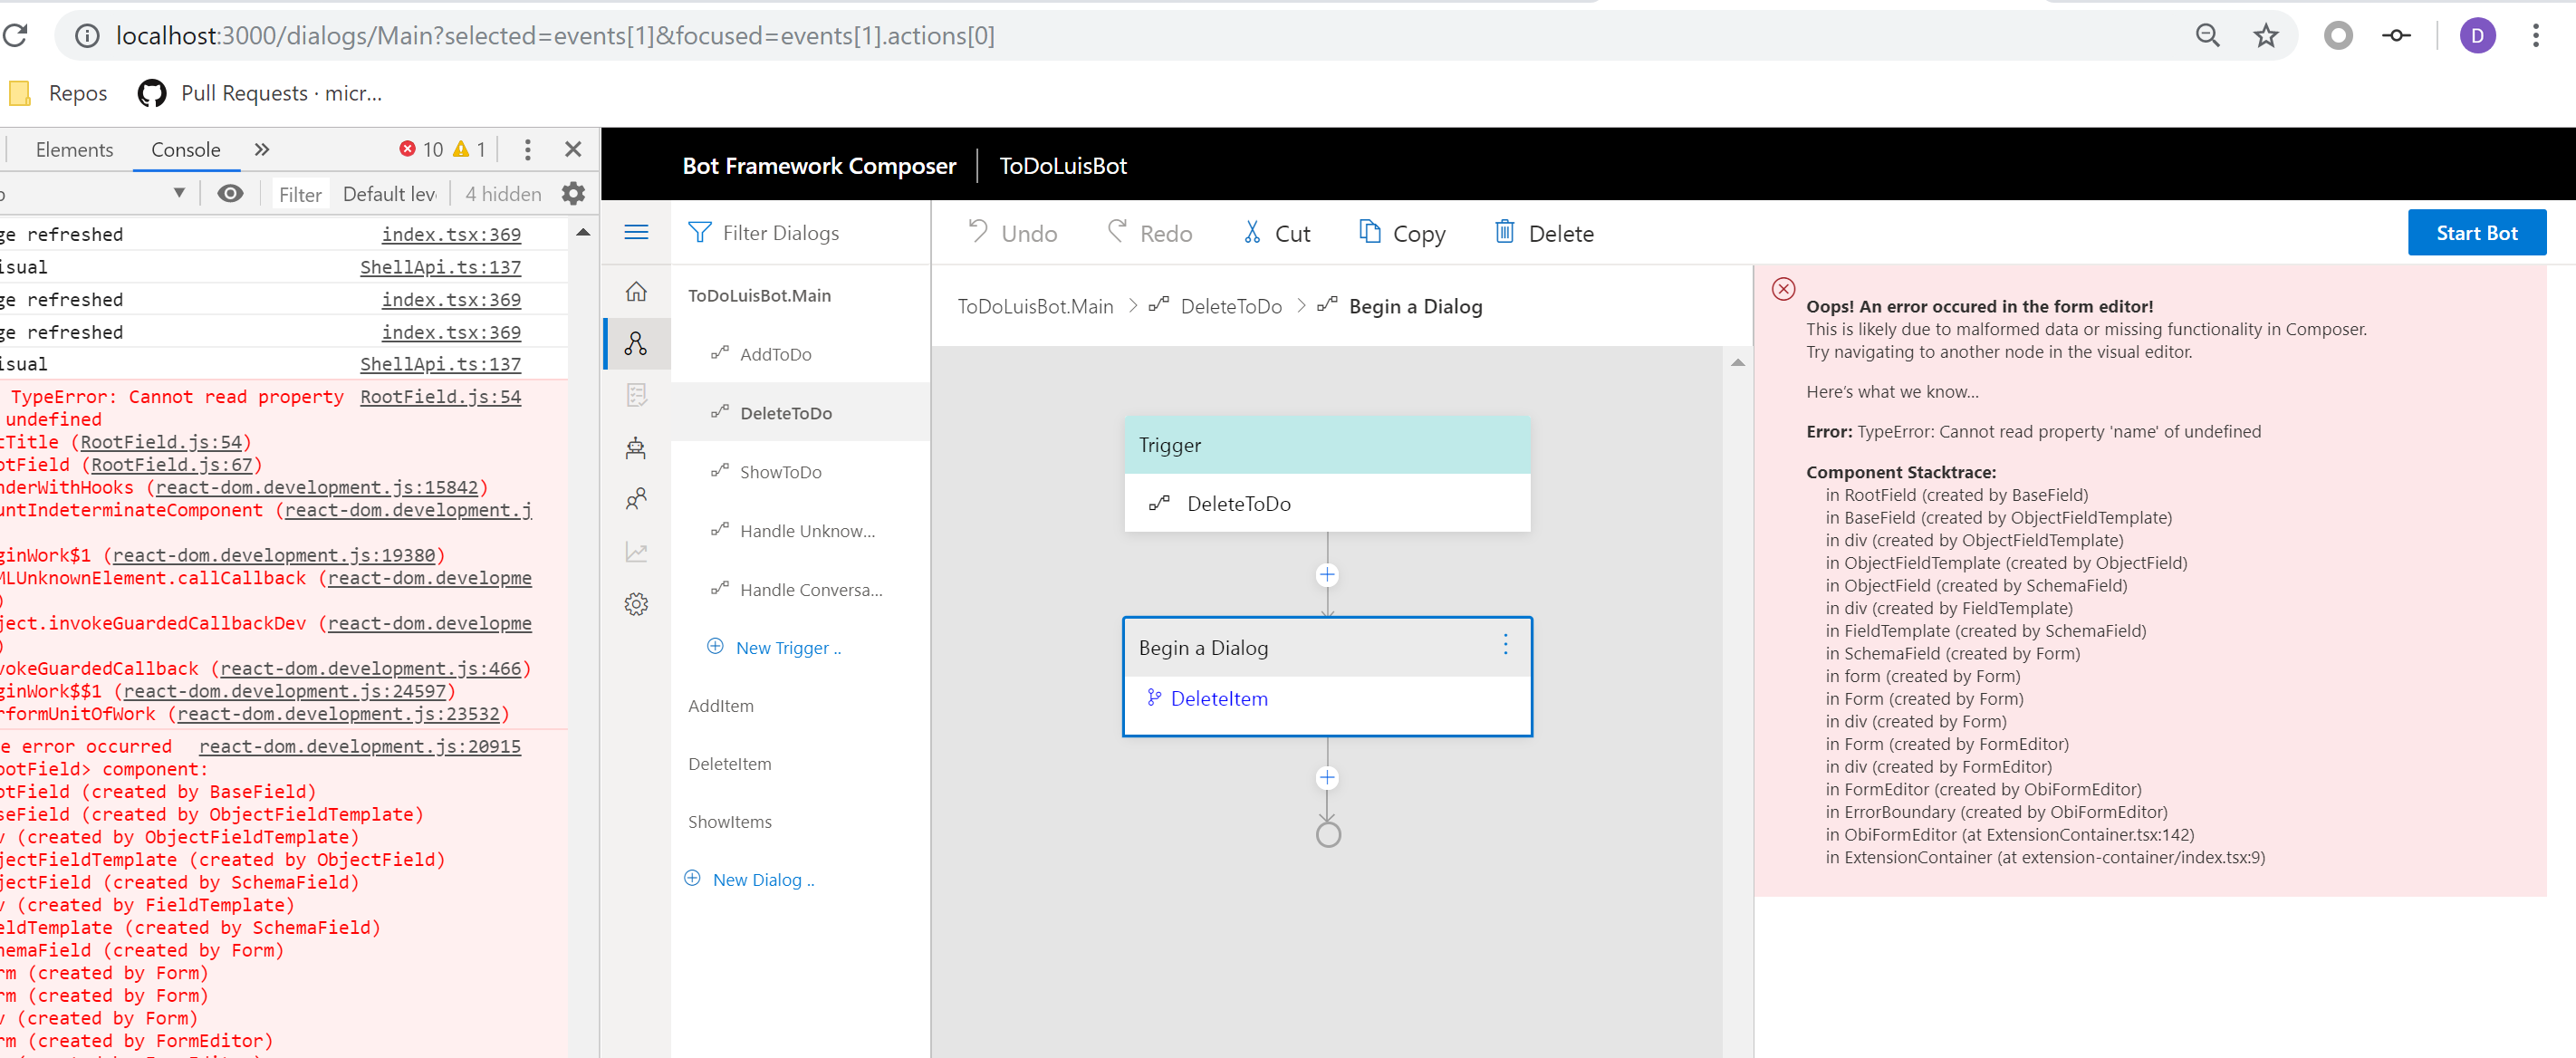
Task: Open the Composer settings gear in sidebar
Action: (x=636, y=604)
